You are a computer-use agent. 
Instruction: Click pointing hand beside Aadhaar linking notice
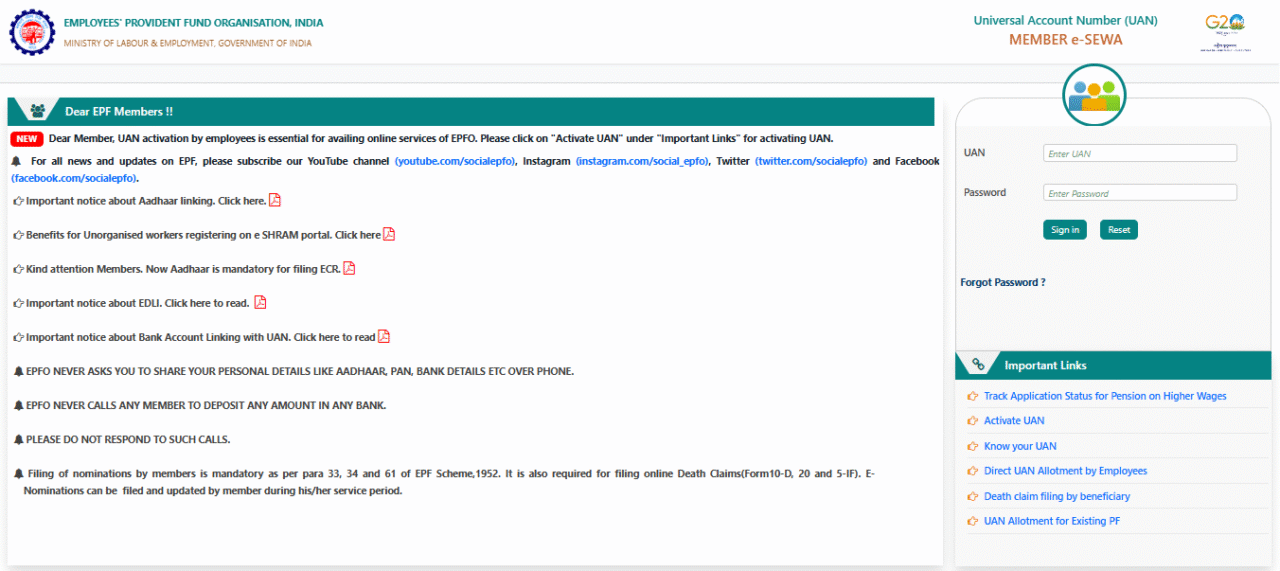(19, 201)
